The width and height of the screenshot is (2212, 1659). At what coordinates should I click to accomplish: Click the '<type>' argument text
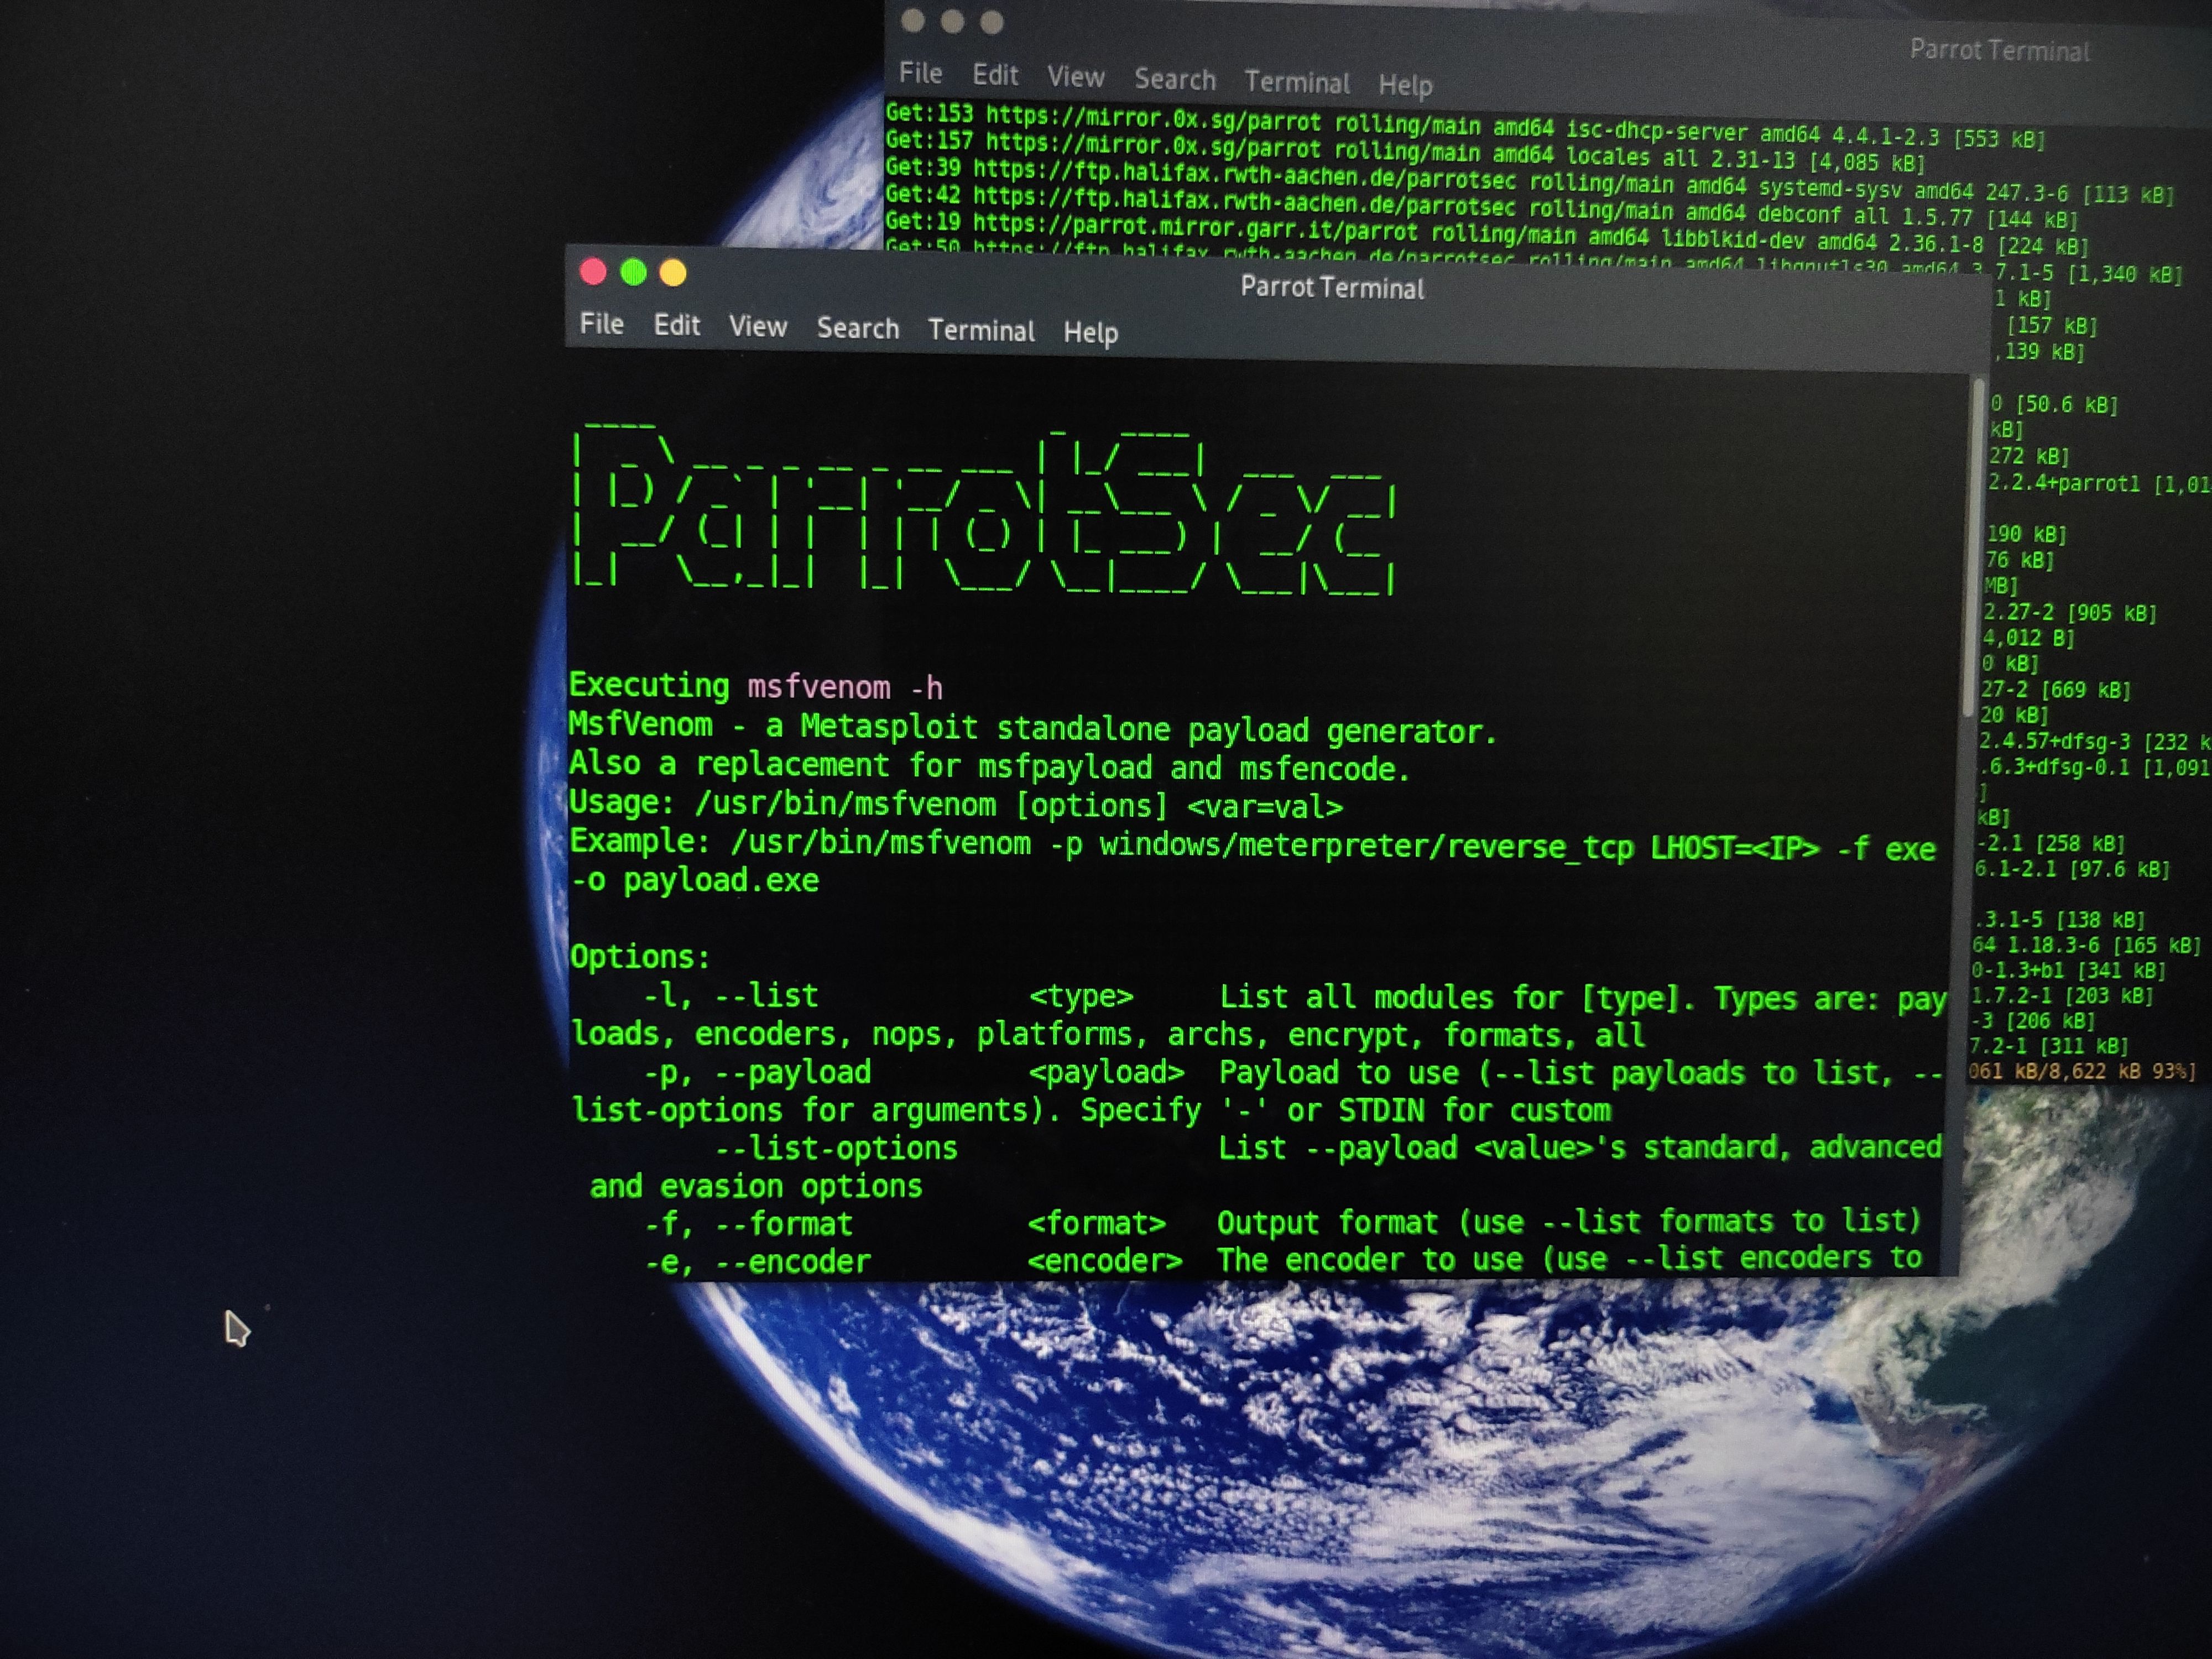1081,997
